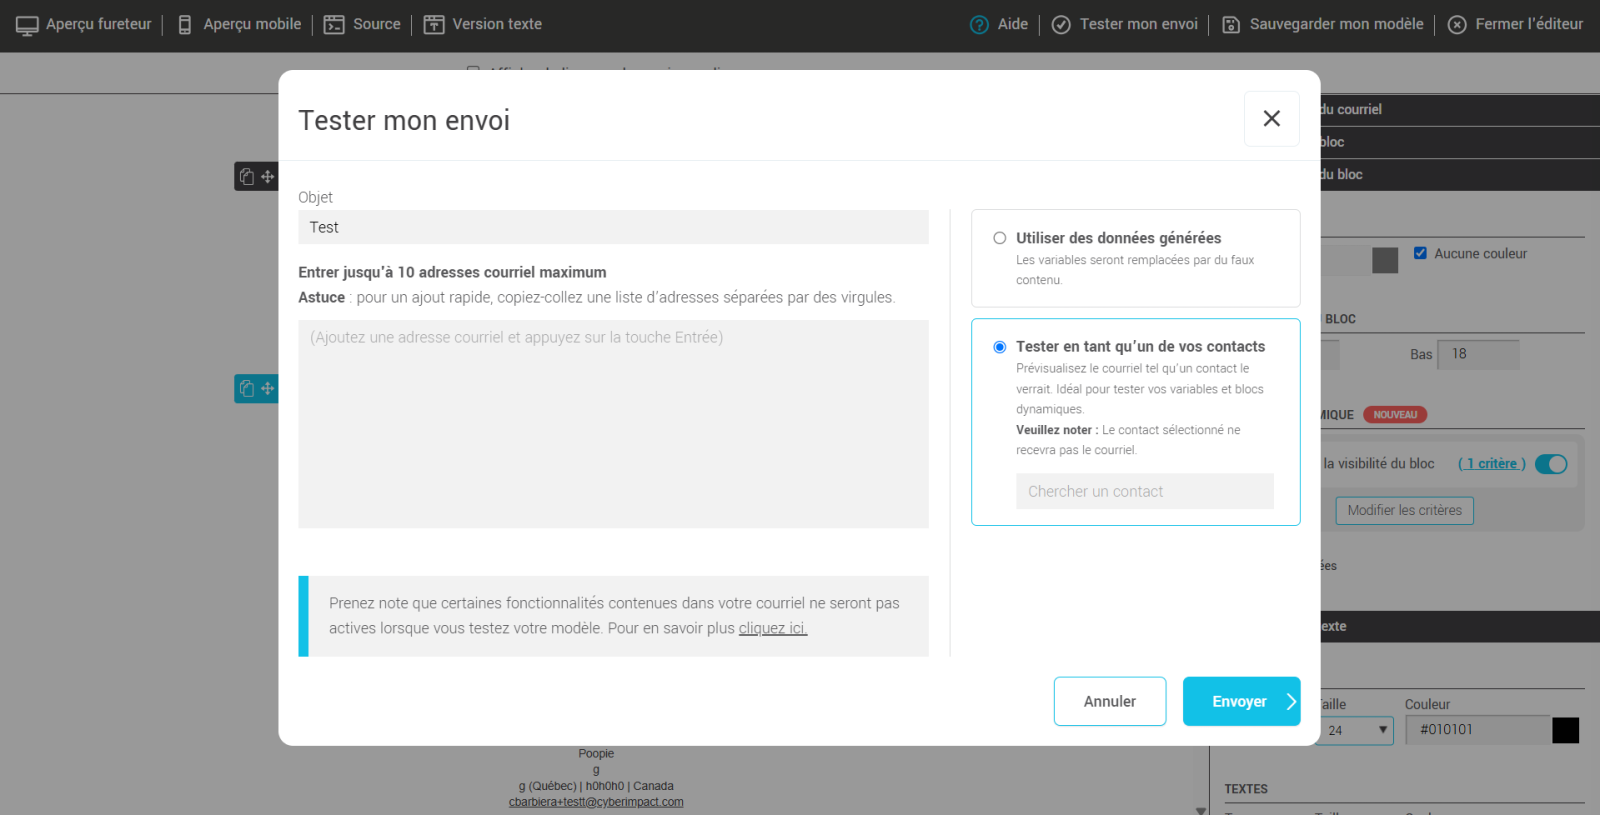Click the Aperçu mobile phone icon

coord(185,25)
